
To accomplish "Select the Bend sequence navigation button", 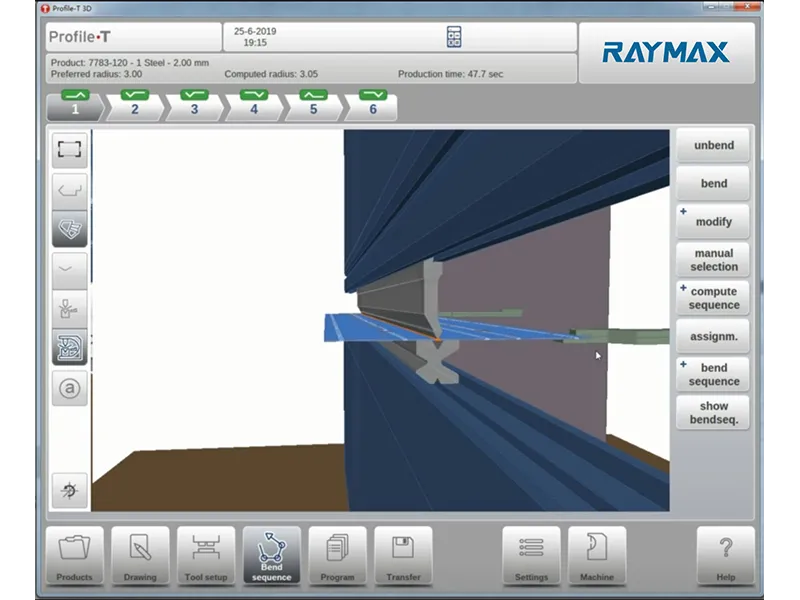I will coord(272,555).
